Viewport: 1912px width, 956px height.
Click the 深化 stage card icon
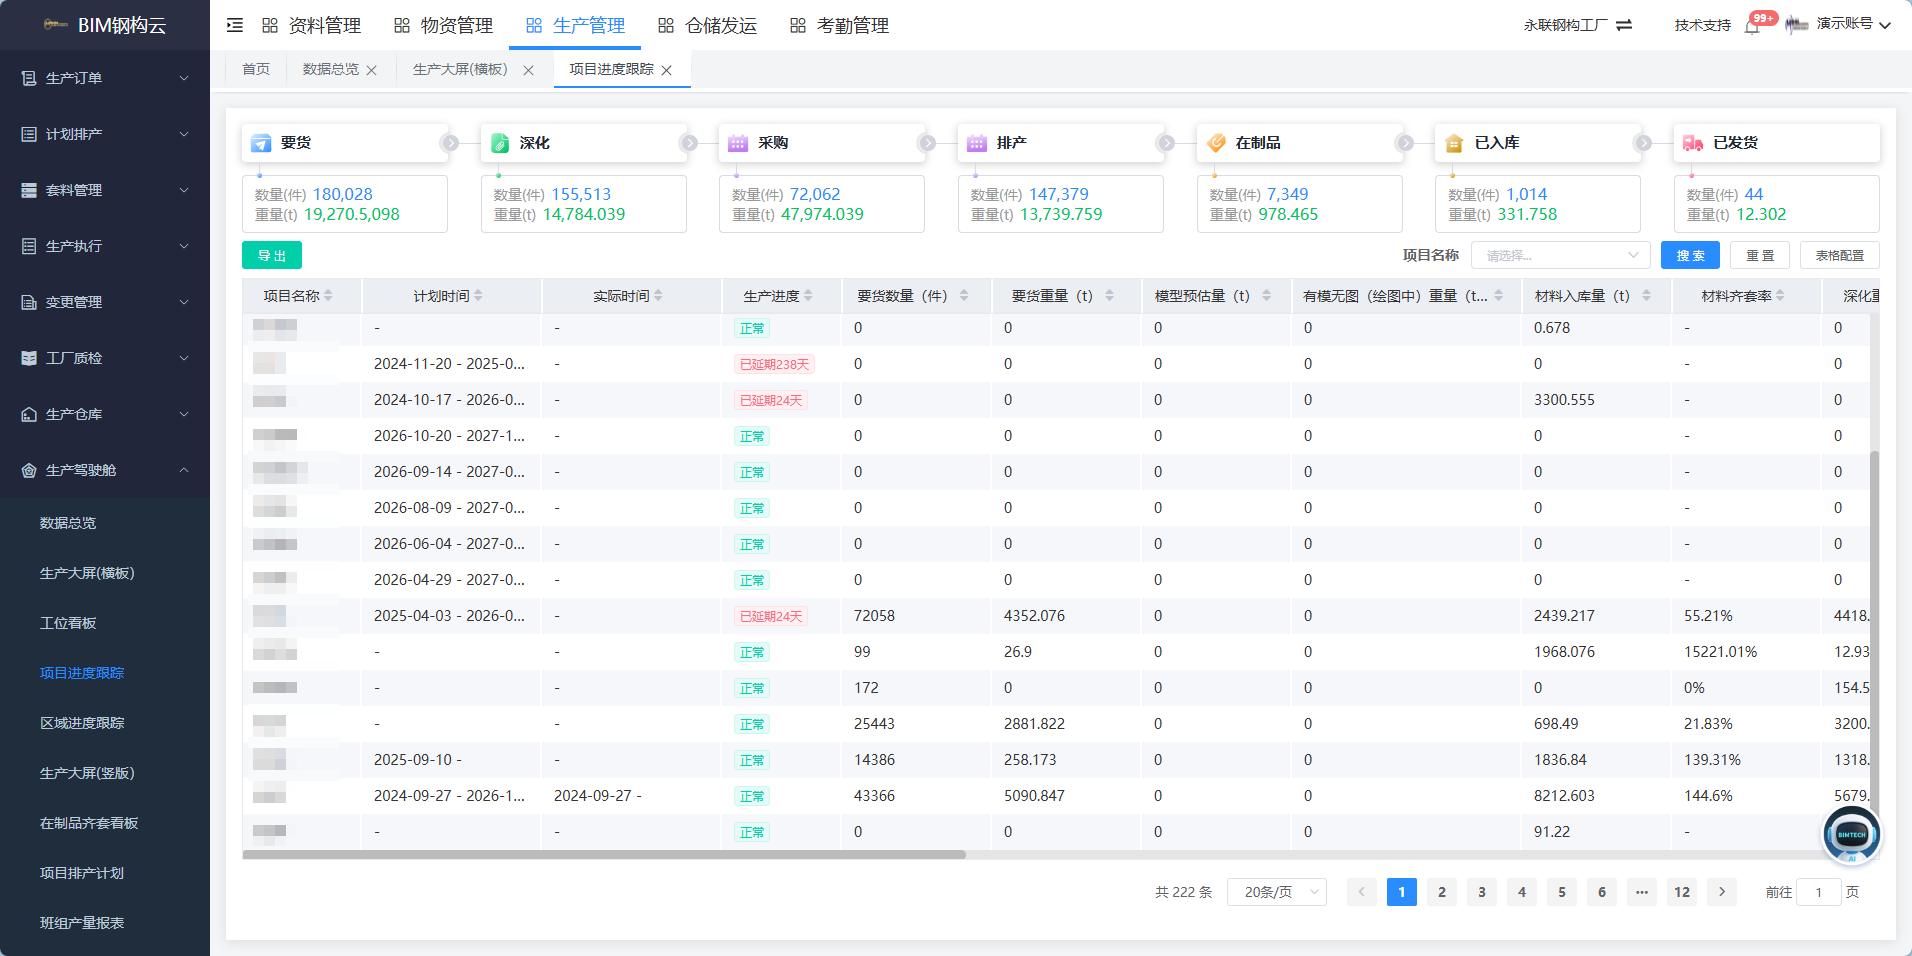tap(500, 143)
